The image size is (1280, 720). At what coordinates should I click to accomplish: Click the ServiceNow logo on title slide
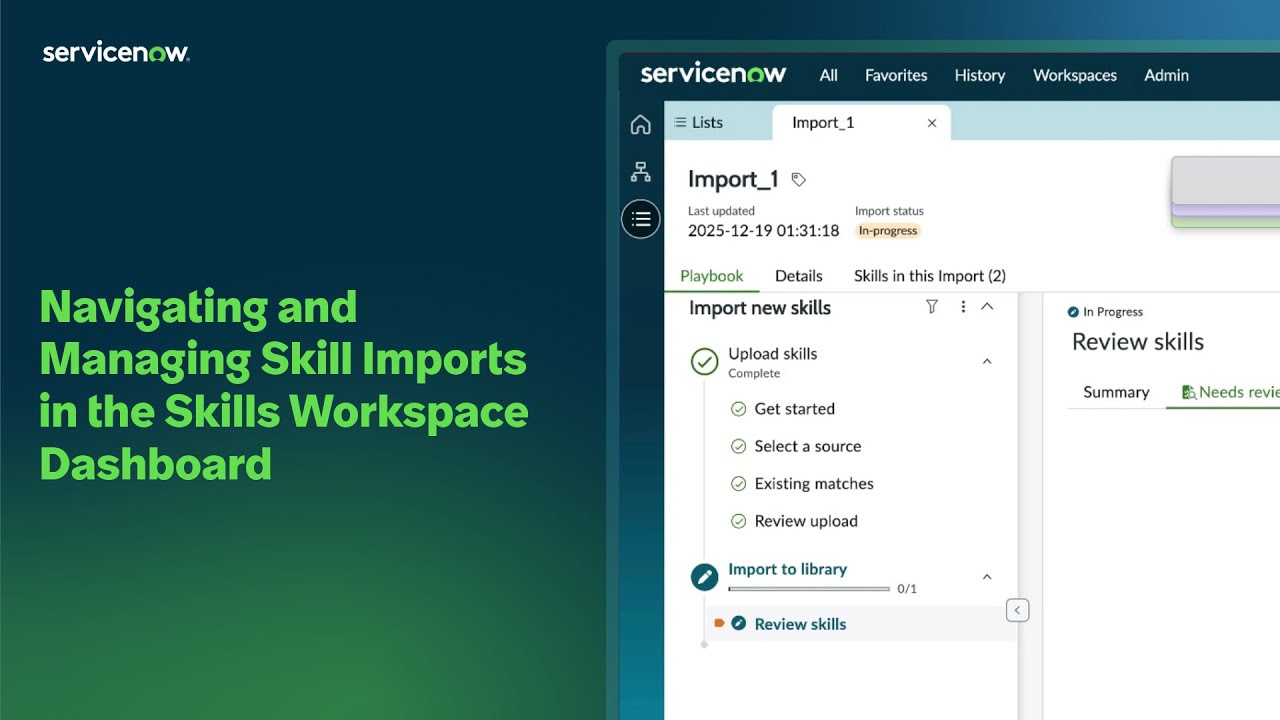[x=116, y=53]
